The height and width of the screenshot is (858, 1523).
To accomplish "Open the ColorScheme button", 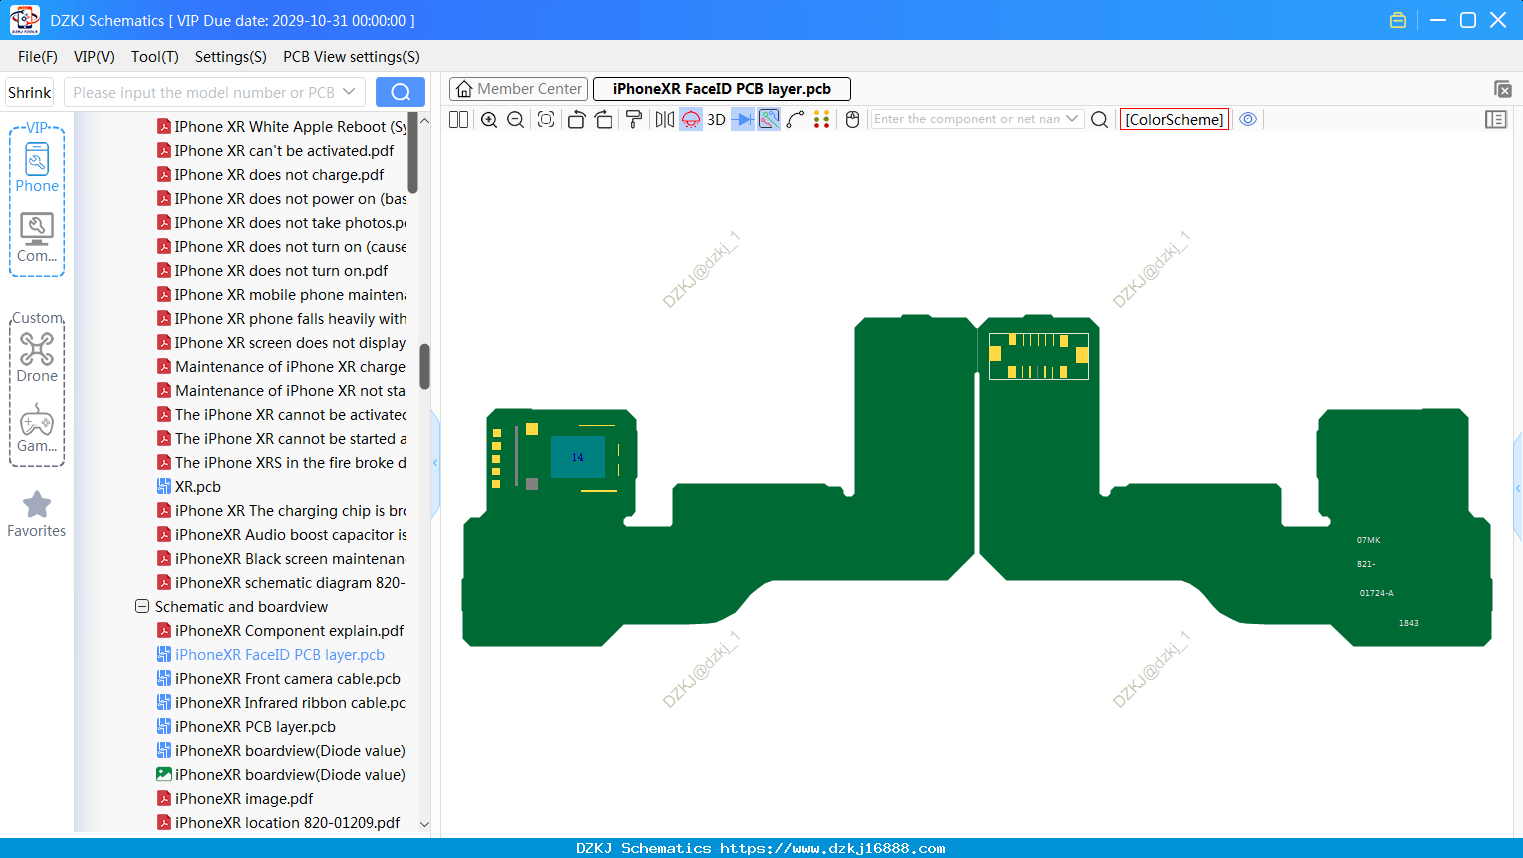I will 1174,119.
